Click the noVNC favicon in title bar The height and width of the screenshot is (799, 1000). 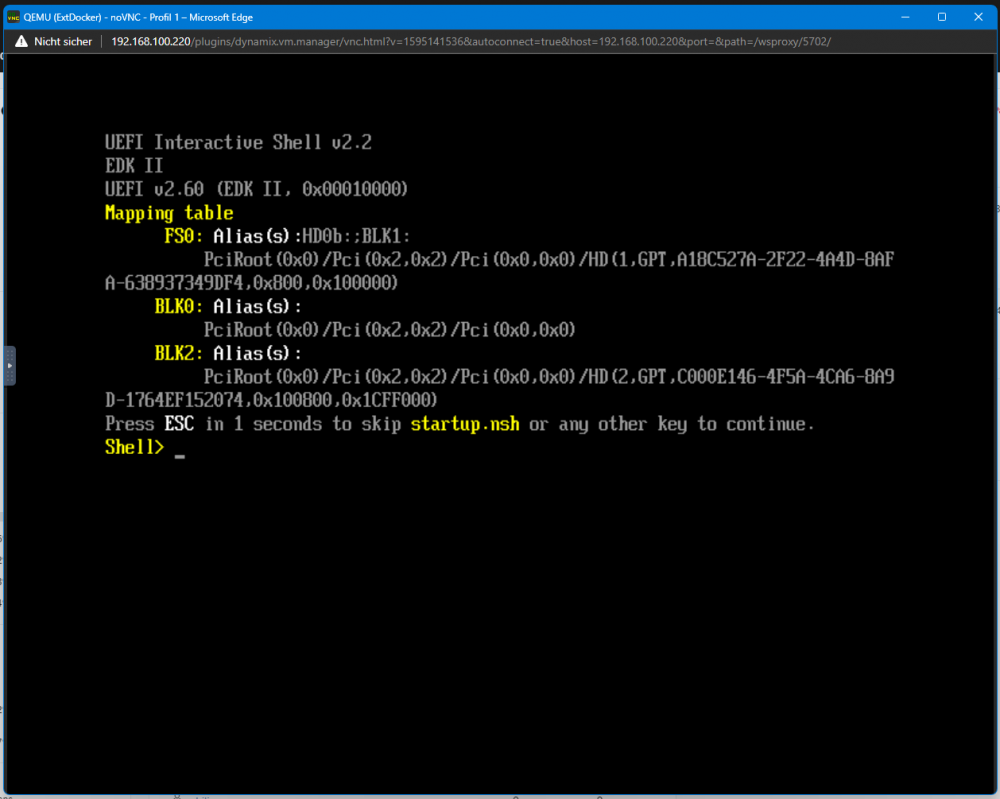[x=13, y=17]
